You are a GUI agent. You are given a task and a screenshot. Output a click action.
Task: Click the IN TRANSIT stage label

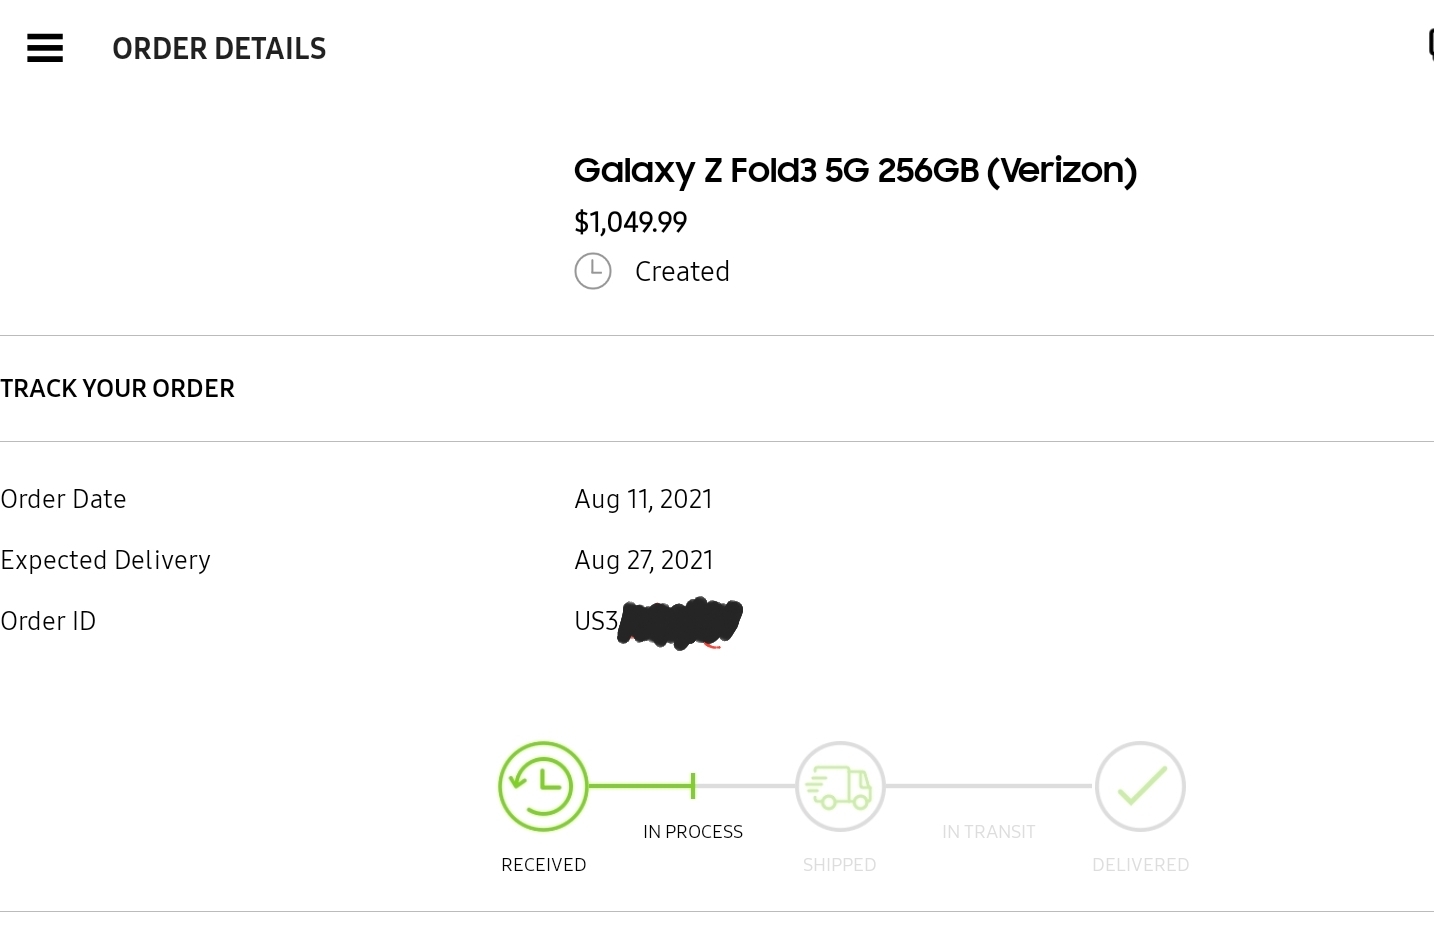point(988,832)
